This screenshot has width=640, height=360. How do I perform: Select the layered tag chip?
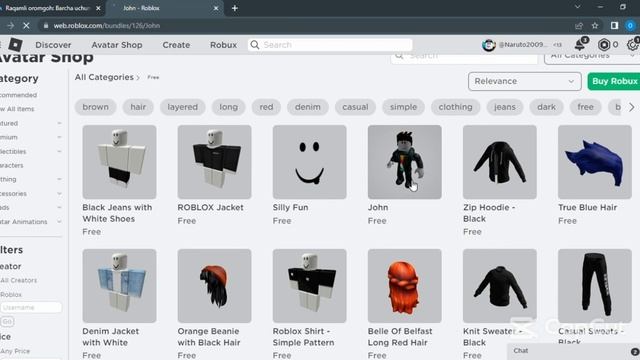(x=182, y=107)
